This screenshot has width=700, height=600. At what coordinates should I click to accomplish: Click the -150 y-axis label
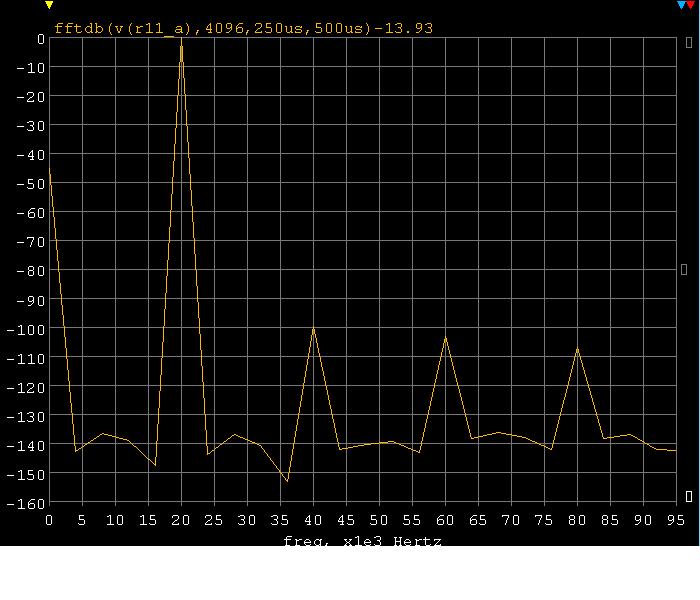pyautogui.click(x=26, y=475)
